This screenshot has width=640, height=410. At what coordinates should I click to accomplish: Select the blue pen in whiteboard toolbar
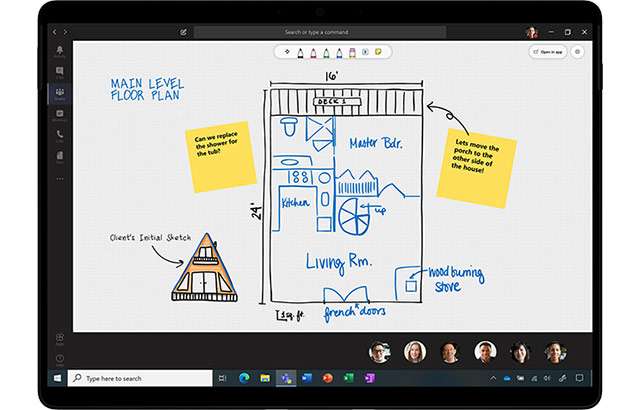339,53
